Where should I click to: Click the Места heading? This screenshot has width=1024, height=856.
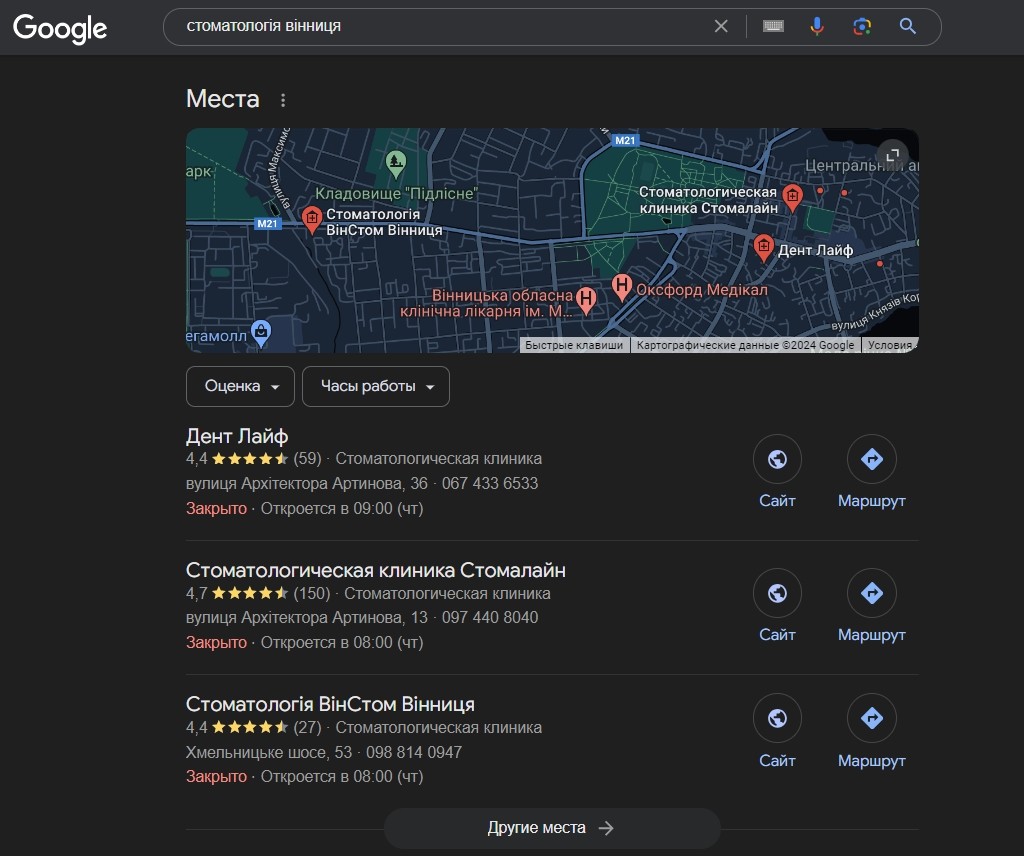point(223,99)
